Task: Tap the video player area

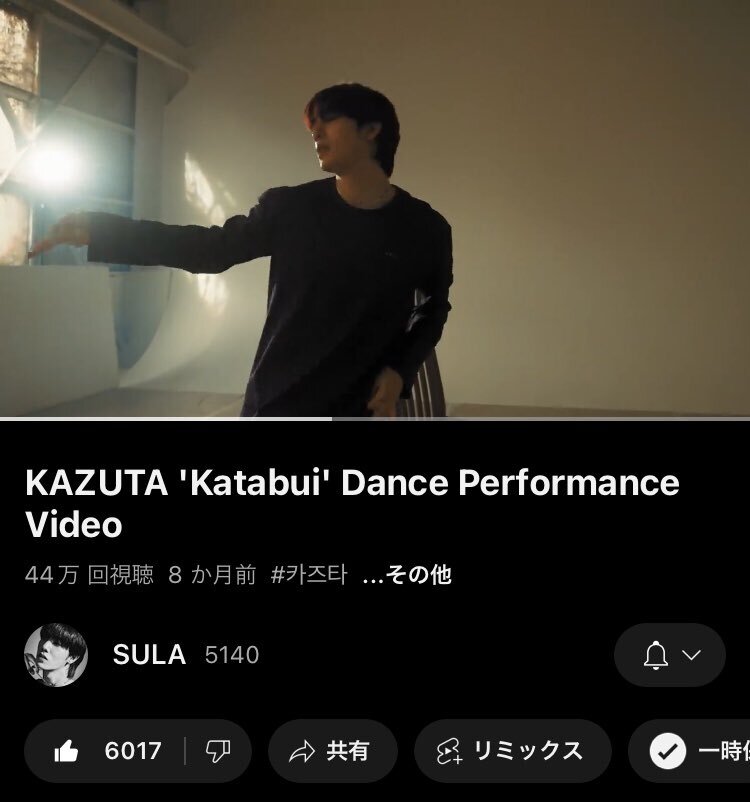Action: (375, 208)
